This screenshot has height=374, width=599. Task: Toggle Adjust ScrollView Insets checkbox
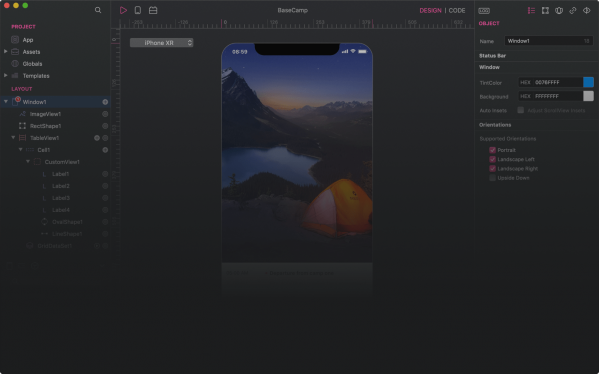(520, 110)
